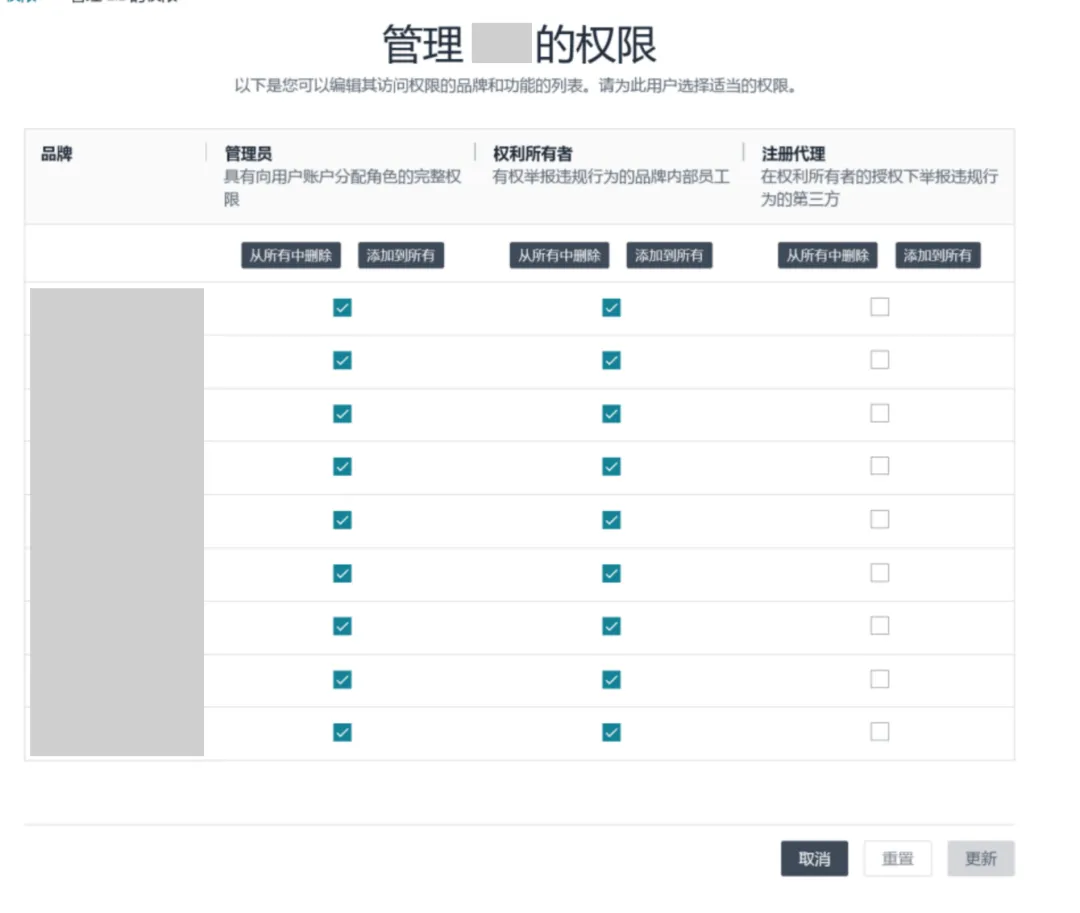Screen dimensions: 1080x913
Task: Uncheck 管理员 checkbox in the last brand row
Action: [342, 733]
